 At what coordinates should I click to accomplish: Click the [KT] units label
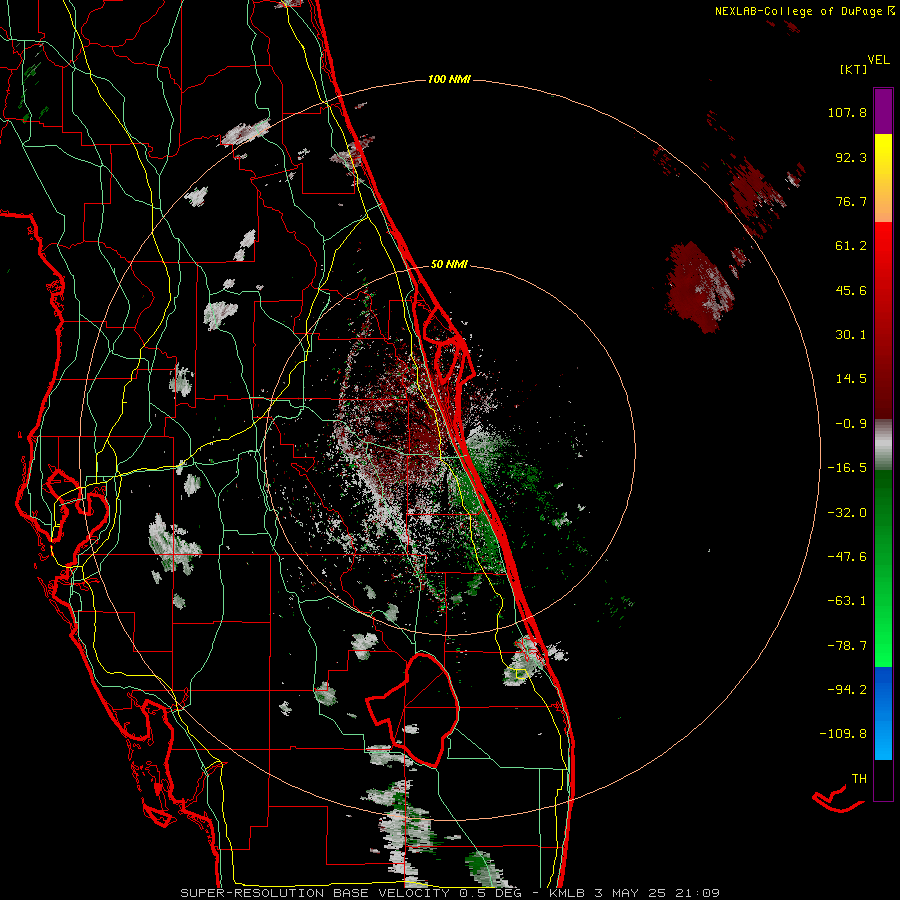click(854, 69)
